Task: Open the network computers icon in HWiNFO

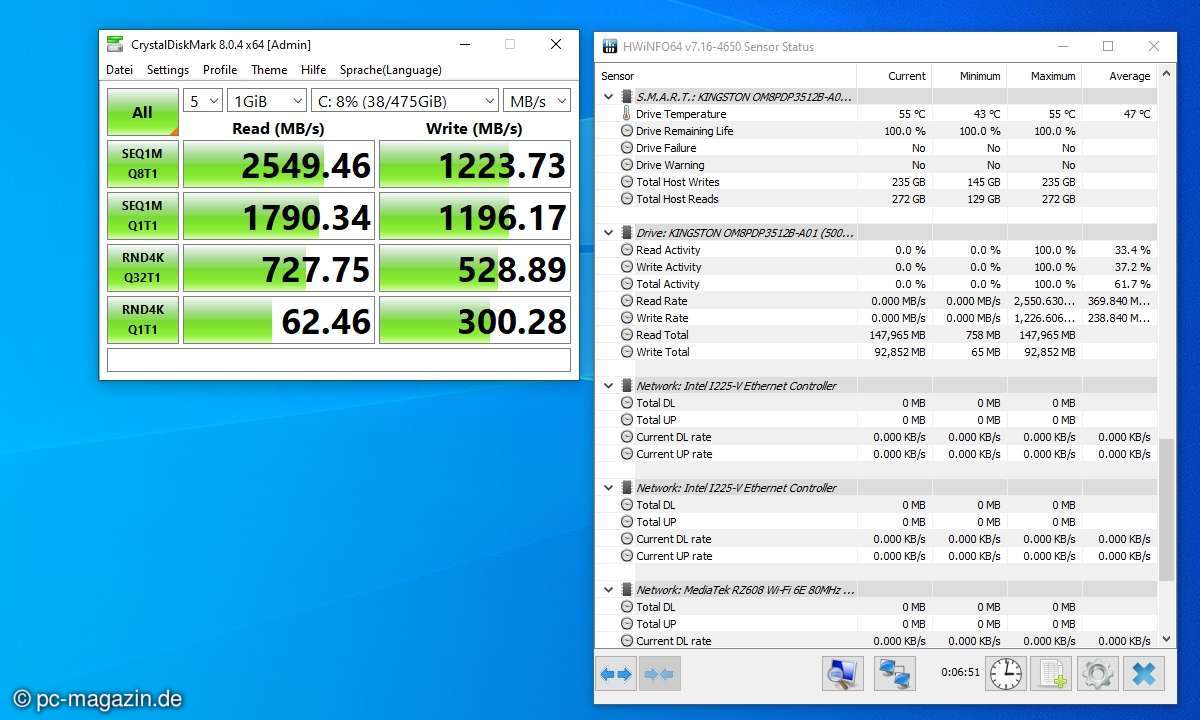Action: click(x=895, y=674)
